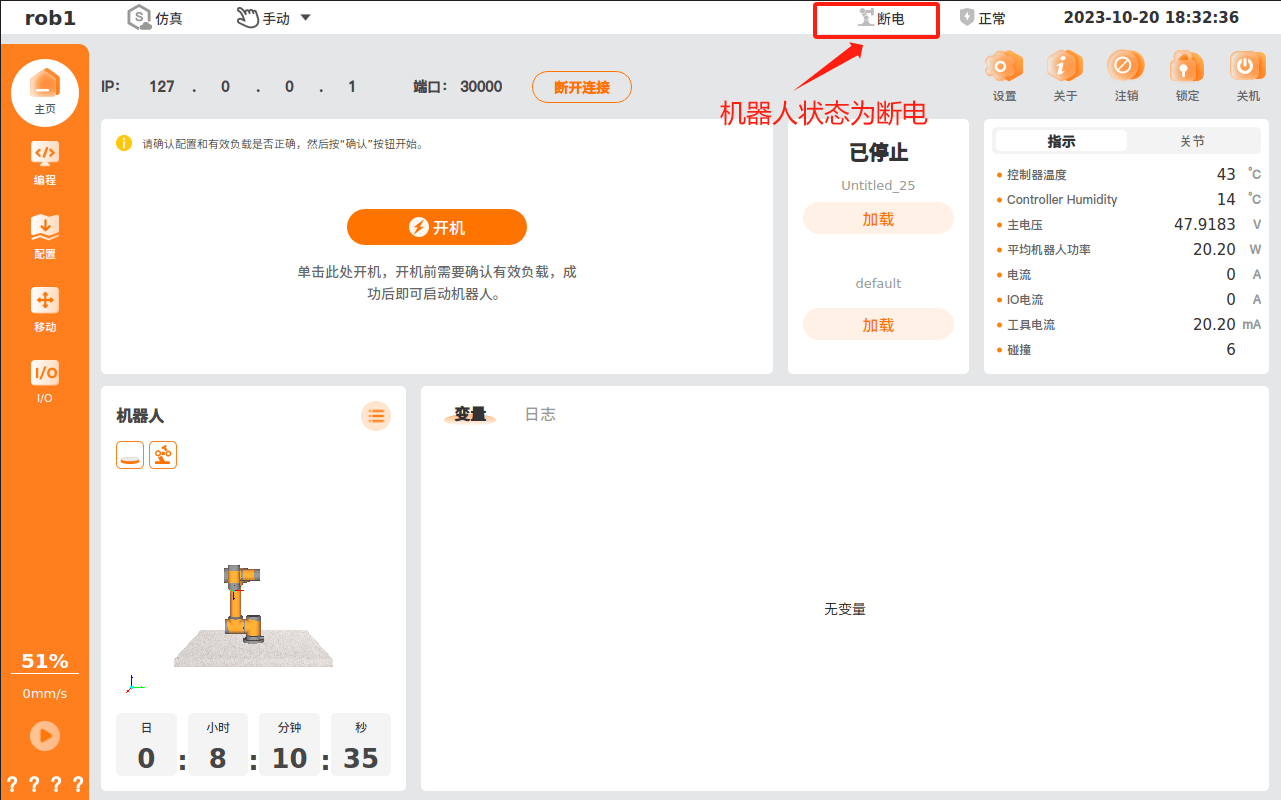Click the 注销 logout icon

click(1126, 67)
